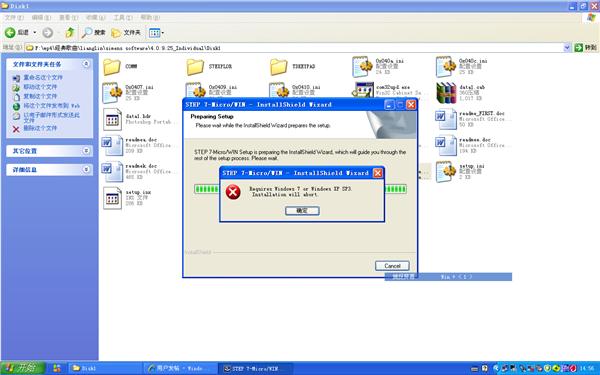Select the setup.inx file icon
Screen dimensions: 600x375
(x=112, y=198)
